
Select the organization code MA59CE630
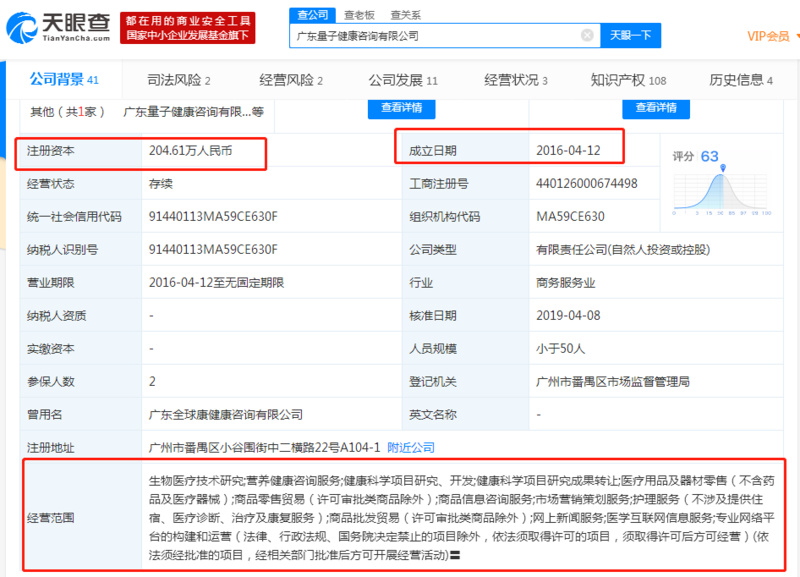(570, 217)
